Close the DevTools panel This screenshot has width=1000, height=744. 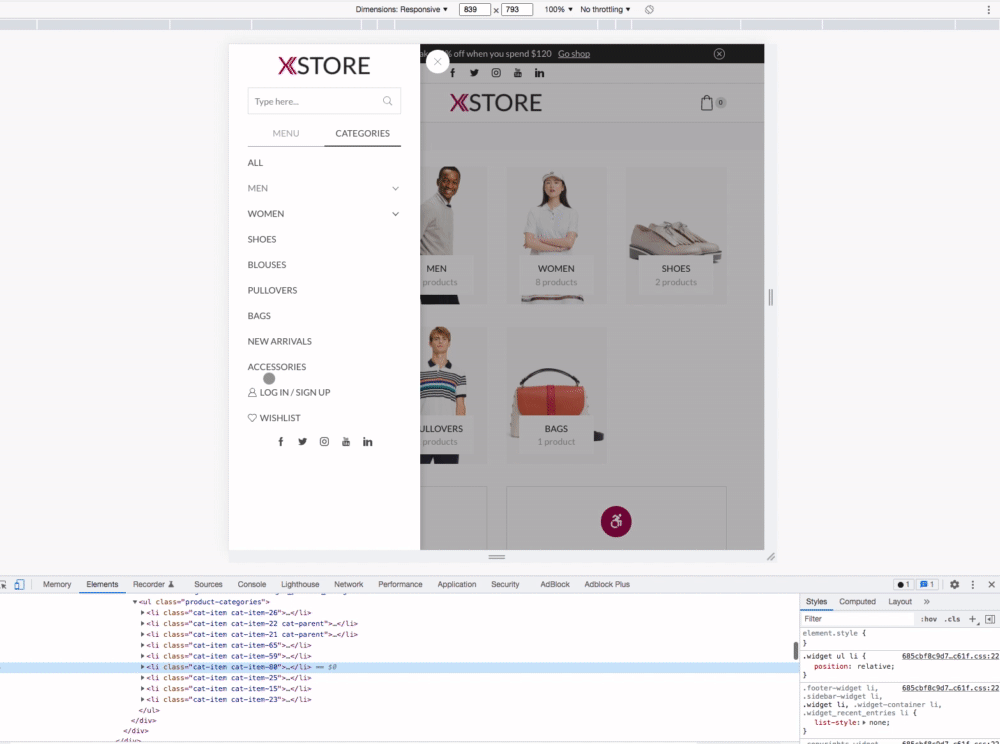click(x=991, y=584)
